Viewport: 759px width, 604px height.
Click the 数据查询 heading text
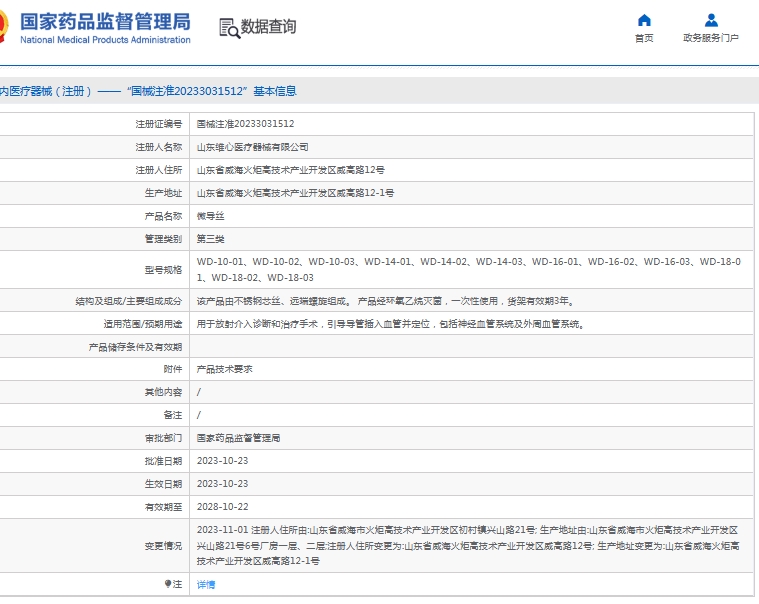269,27
